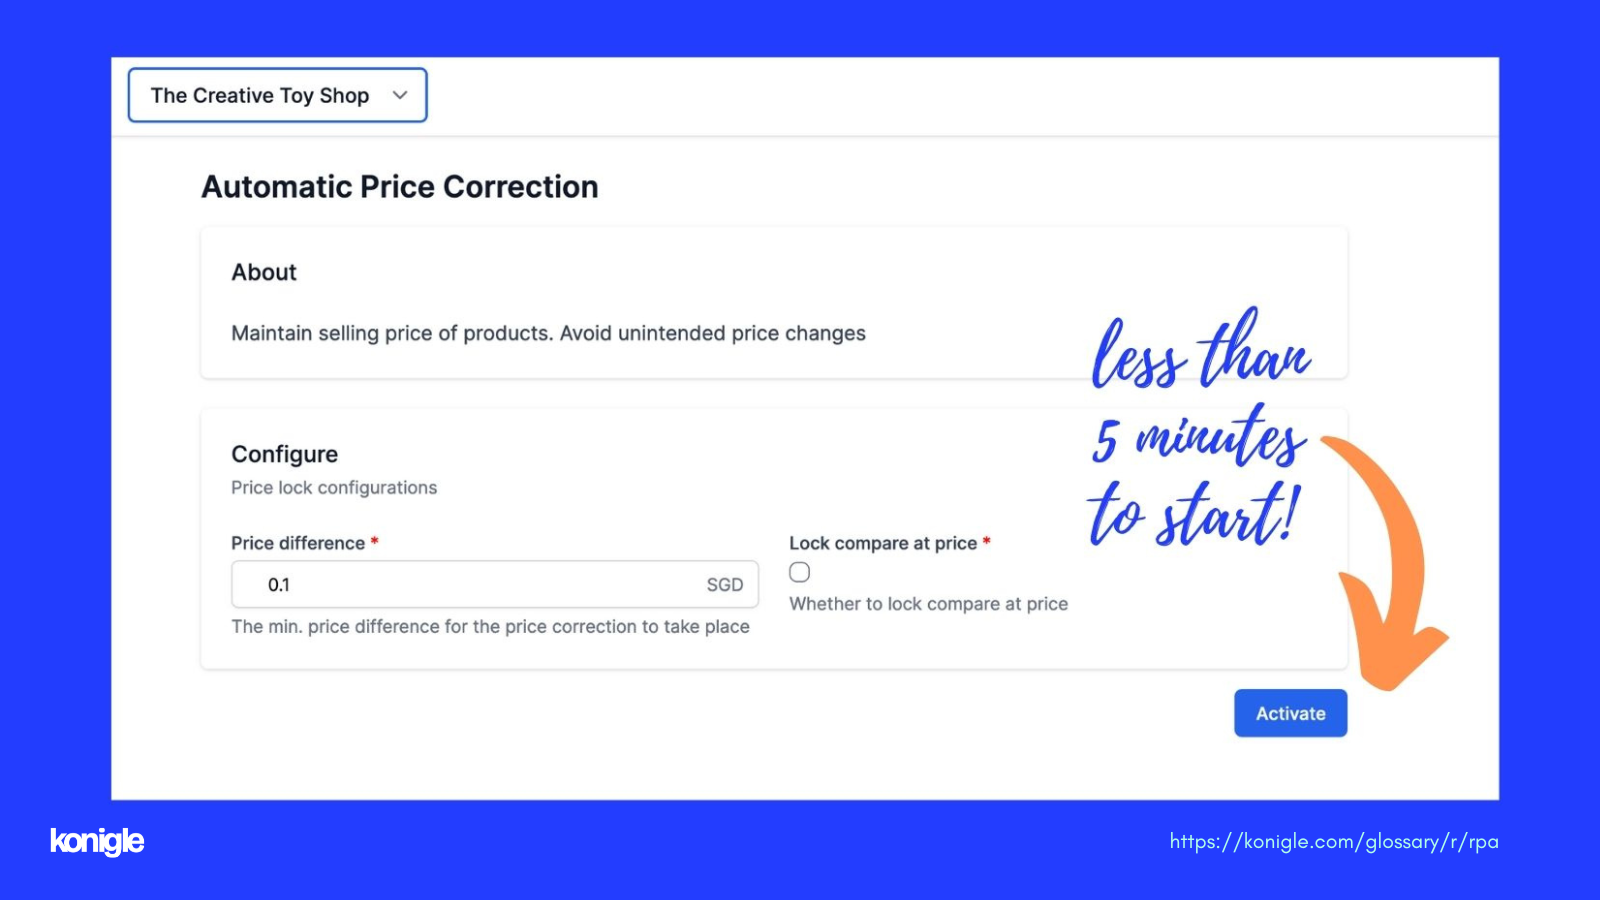Click the Automatic Price Correction heading
Viewport: 1600px width, 900px height.
pyautogui.click(x=400, y=187)
